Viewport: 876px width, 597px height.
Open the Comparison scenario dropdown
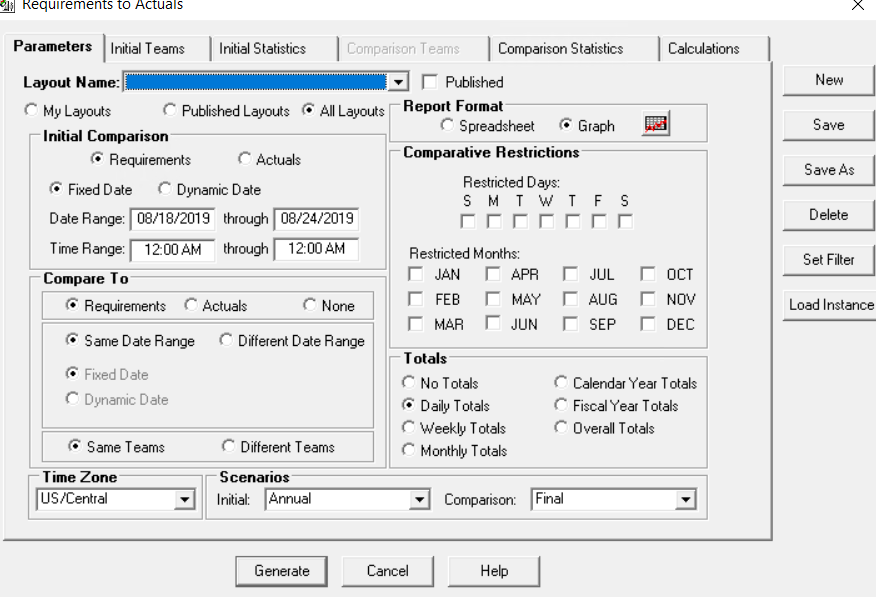[x=685, y=499]
